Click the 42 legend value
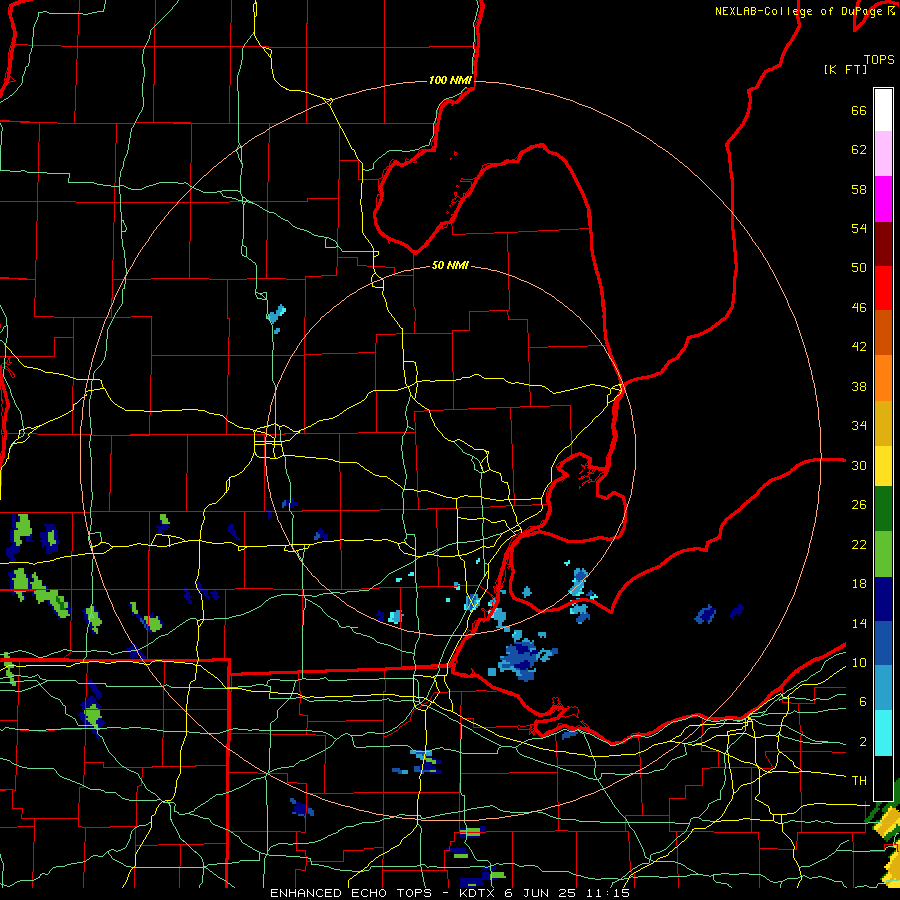 pos(859,347)
